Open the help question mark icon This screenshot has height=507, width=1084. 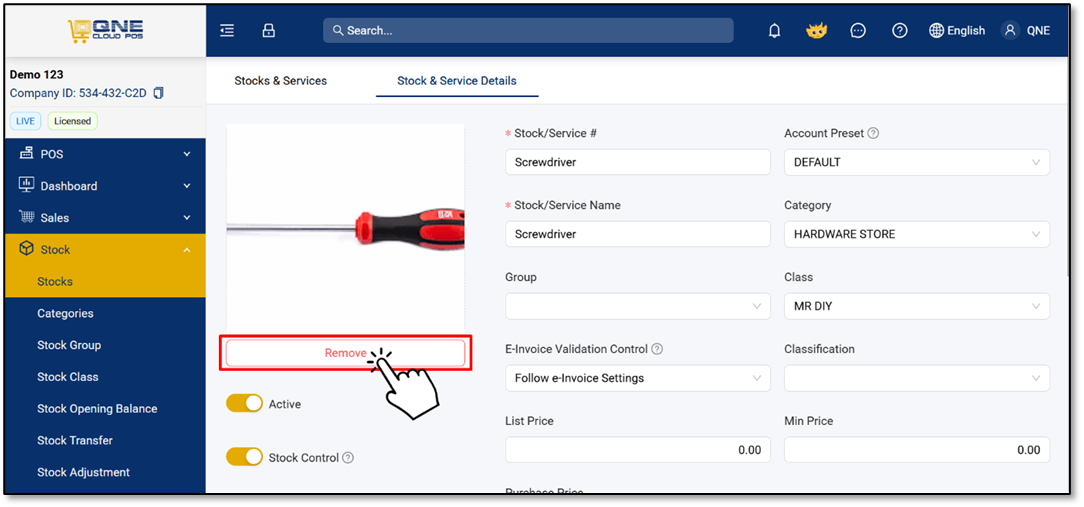pos(899,30)
